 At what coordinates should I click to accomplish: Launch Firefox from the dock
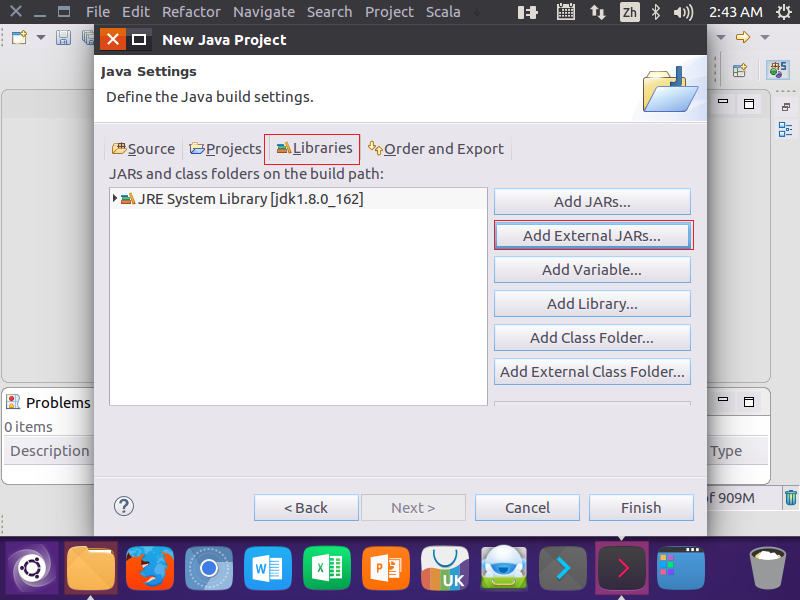pos(150,568)
